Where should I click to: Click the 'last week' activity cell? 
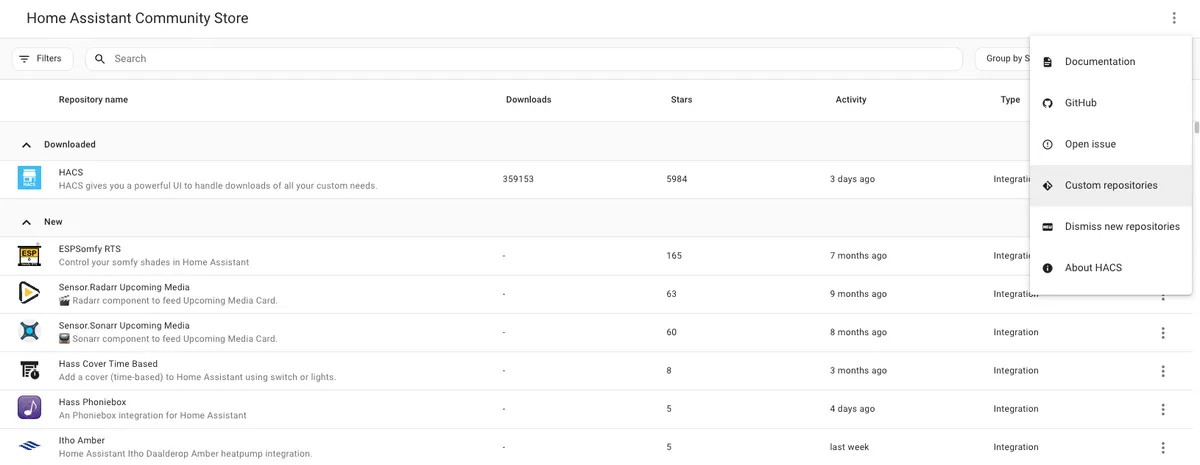tap(849, 447)
